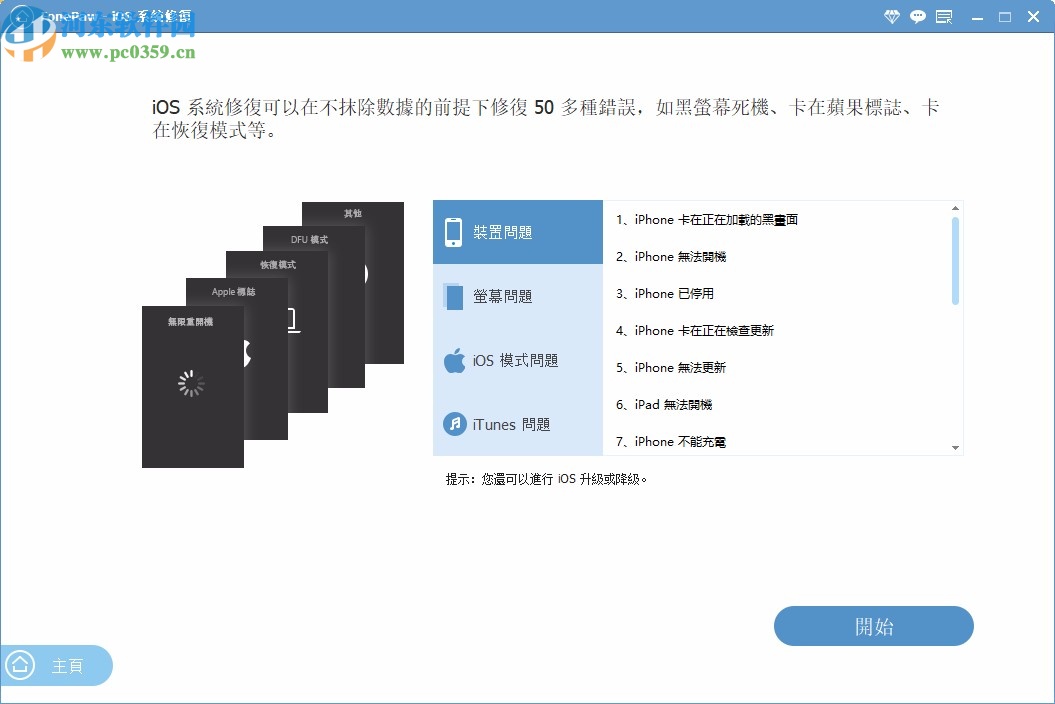Click the 無限重開機 phone thumbnail

[x=191, y=385]
